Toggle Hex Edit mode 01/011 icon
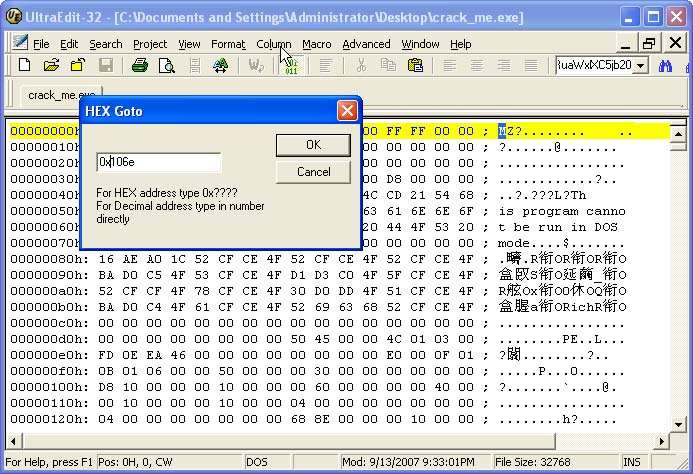Image resolution: width=693 pixels, height=474 pixels. (291, 66)
